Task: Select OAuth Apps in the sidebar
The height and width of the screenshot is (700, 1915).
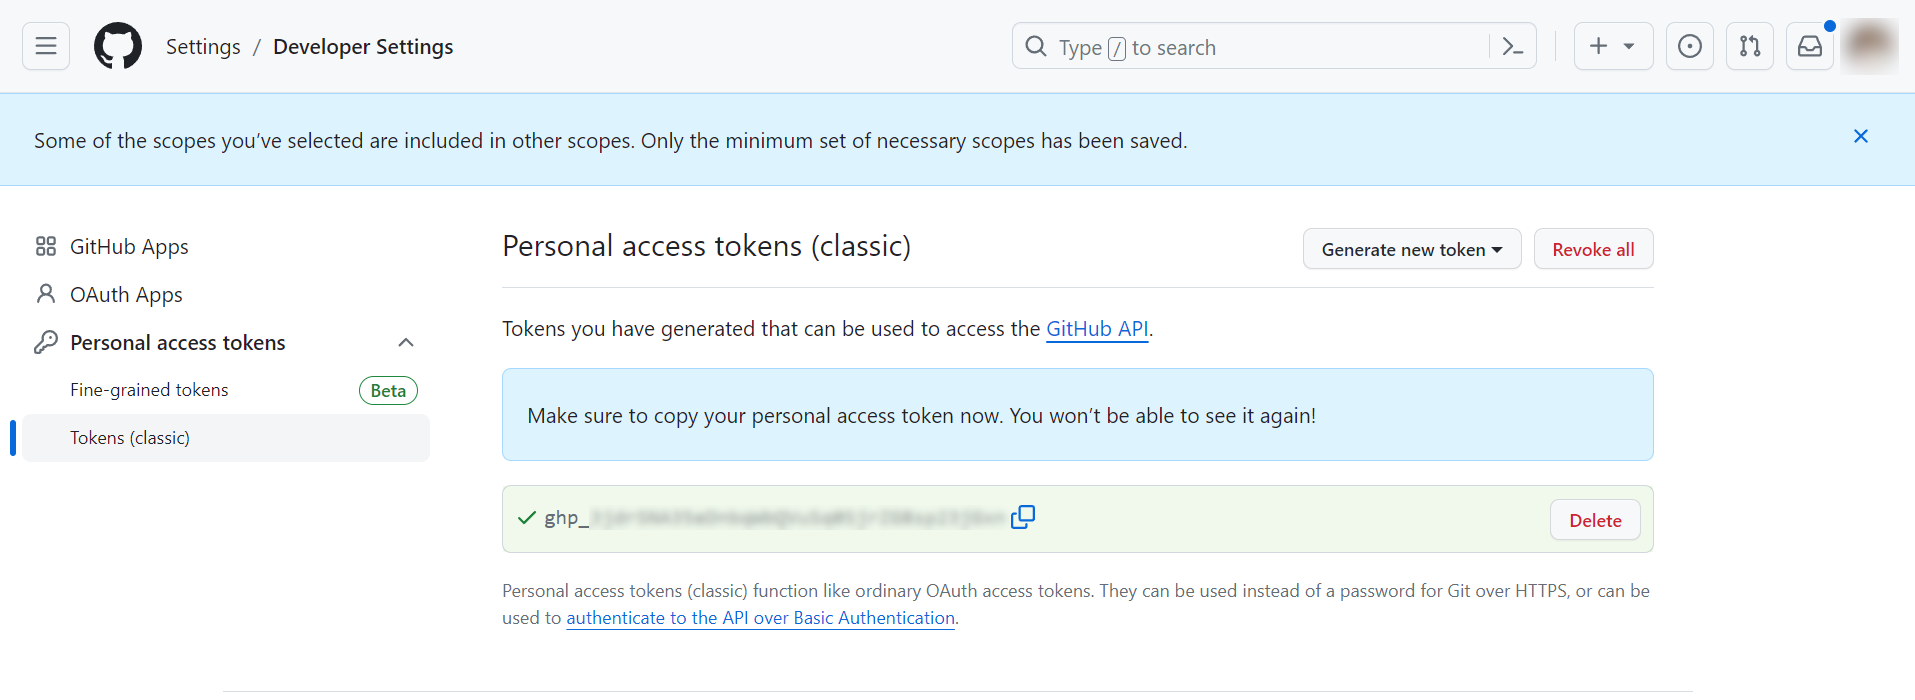Action: (x=126, y=295)
